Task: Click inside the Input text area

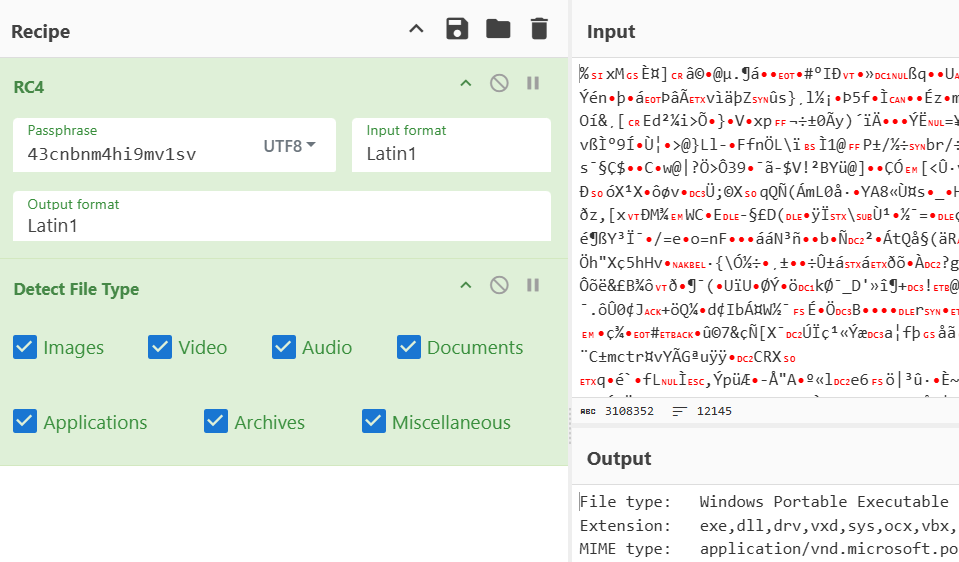Action: point(765,230)
